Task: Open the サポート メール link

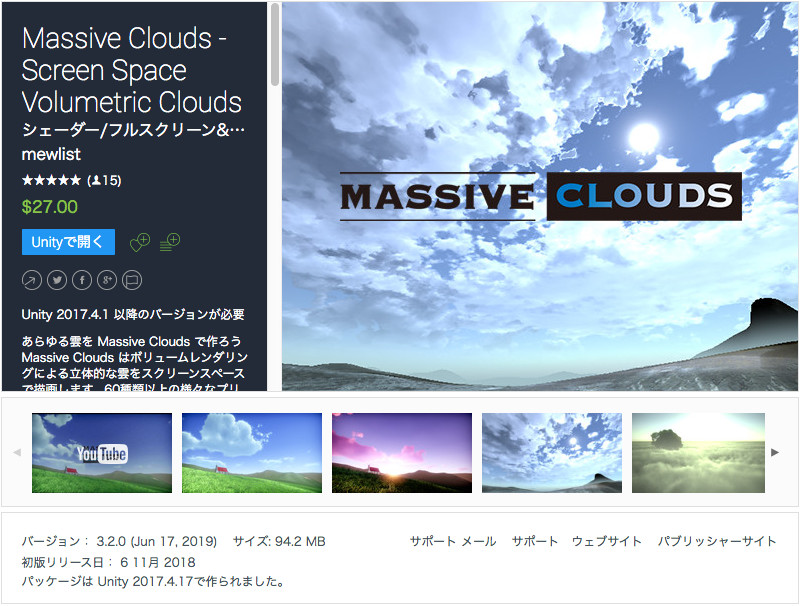Action: click(453, 541)
